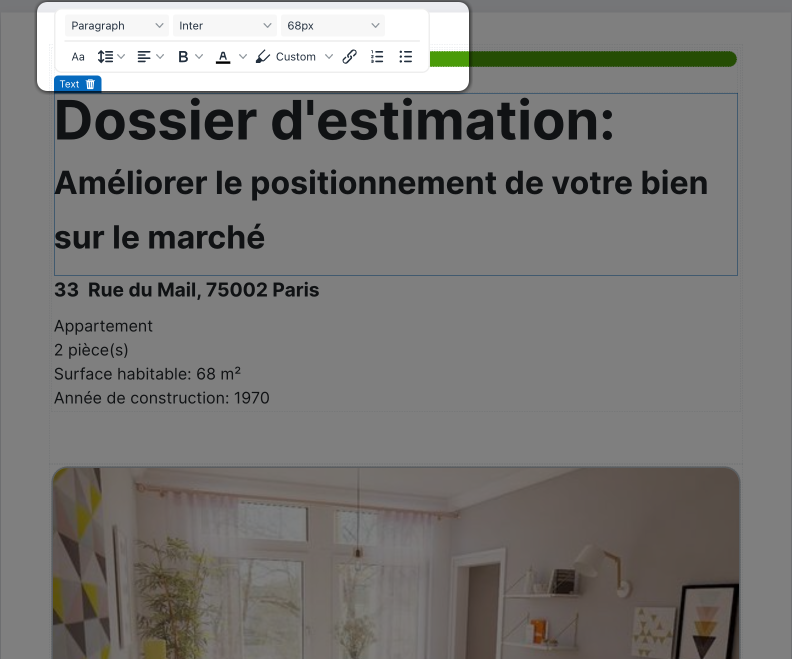Open the Paragraph style dropdown
792x659 pixels.
tap(117, 26)
